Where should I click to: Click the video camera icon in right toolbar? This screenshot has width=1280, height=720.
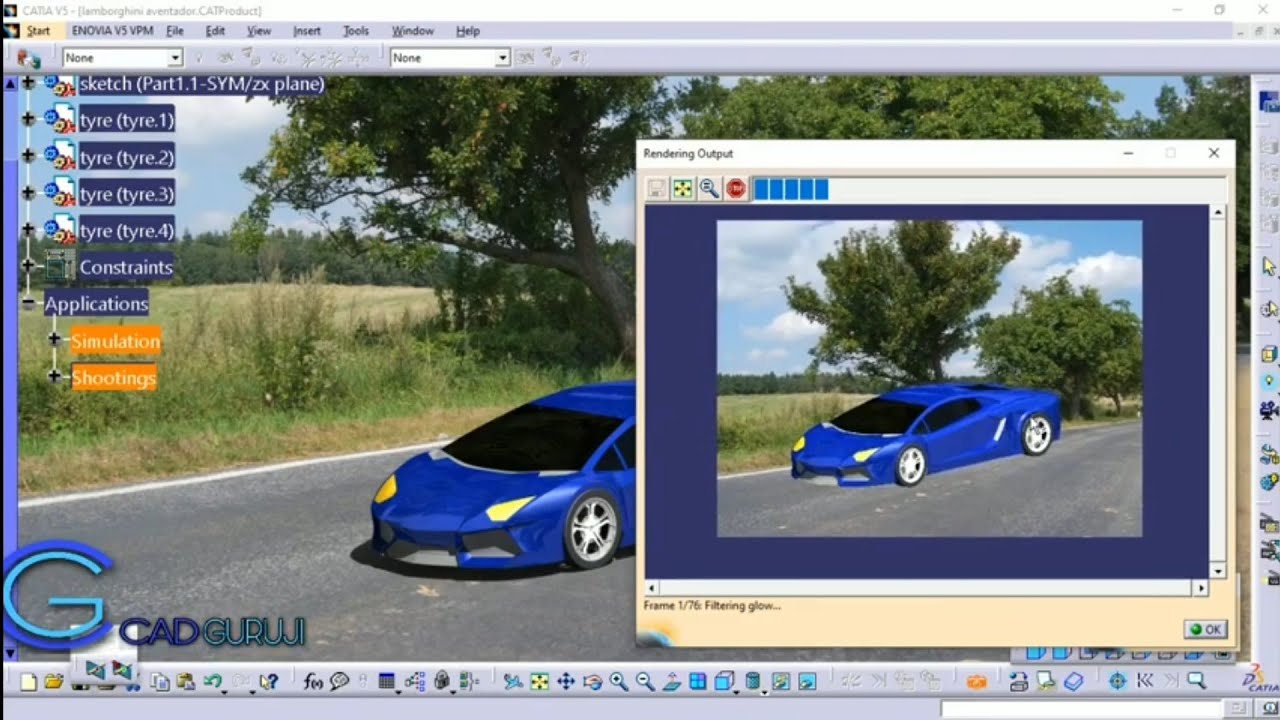1269,409
